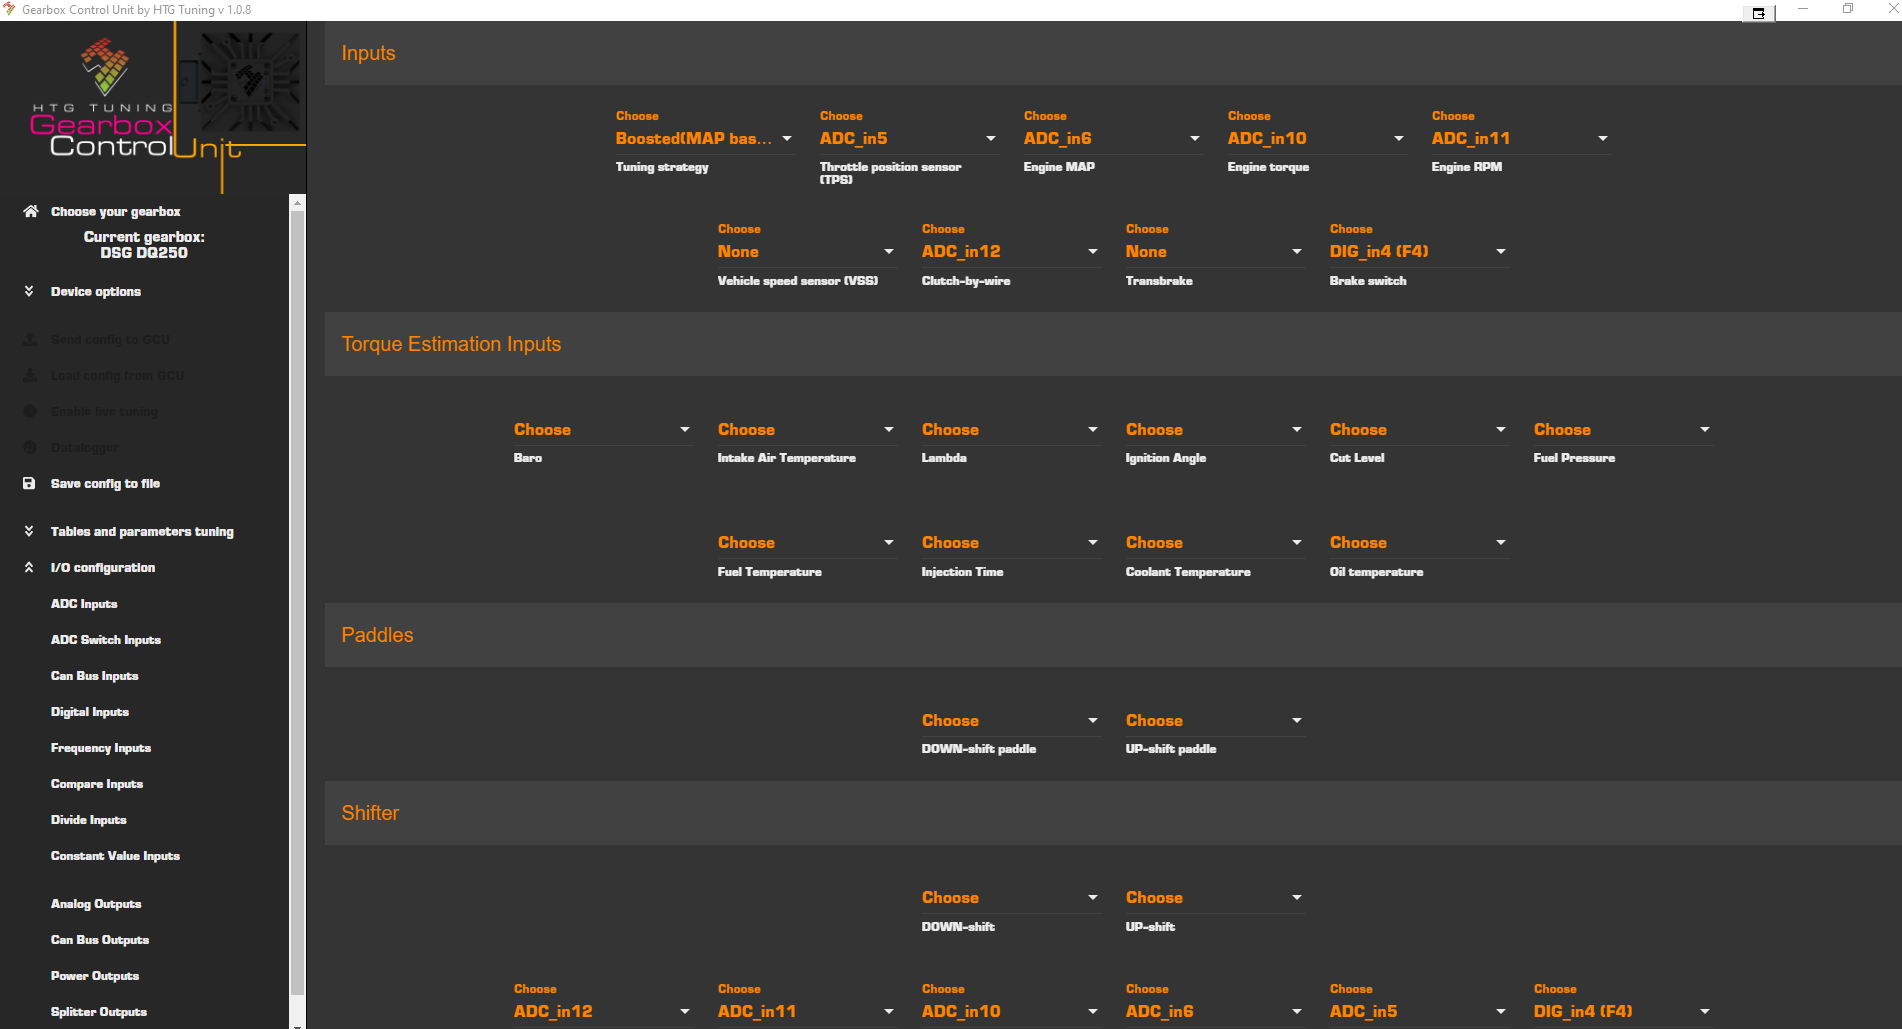Open ADC Inputs in the sidebar
Viewport: 1902px width, 1029px height.
tap(84, 604)
